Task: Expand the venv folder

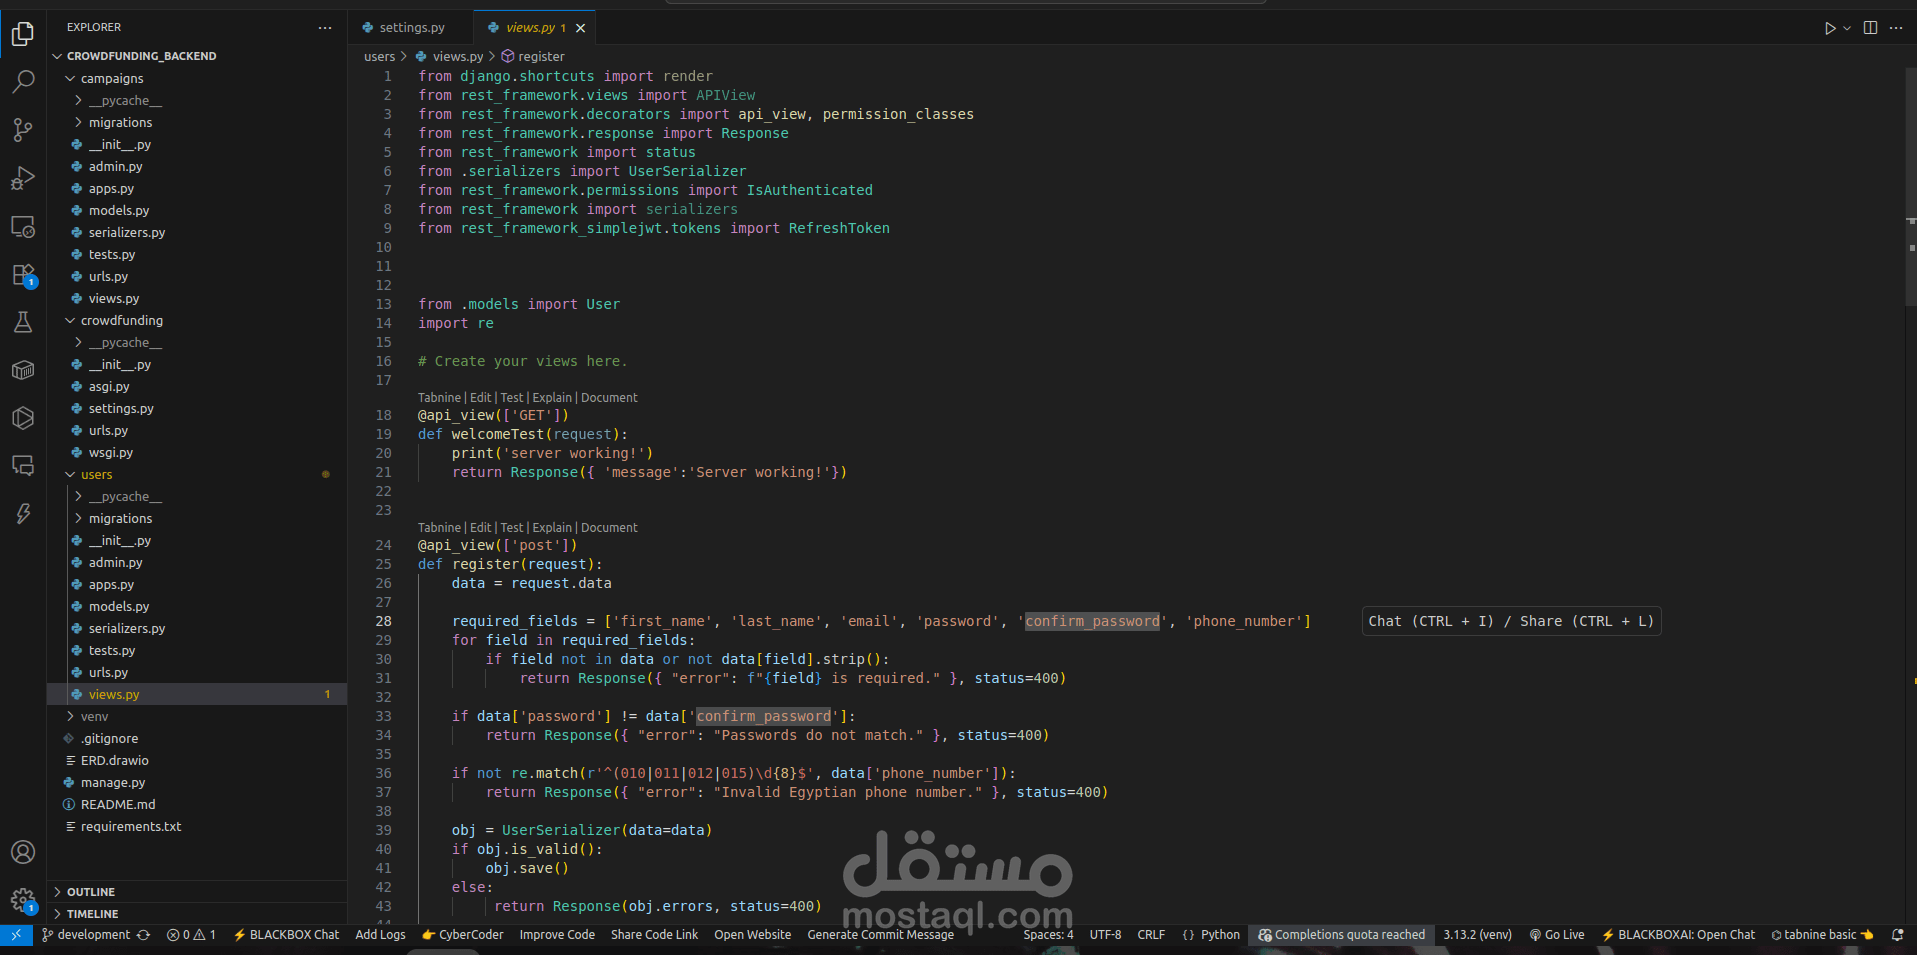Action: coord(197,716)
